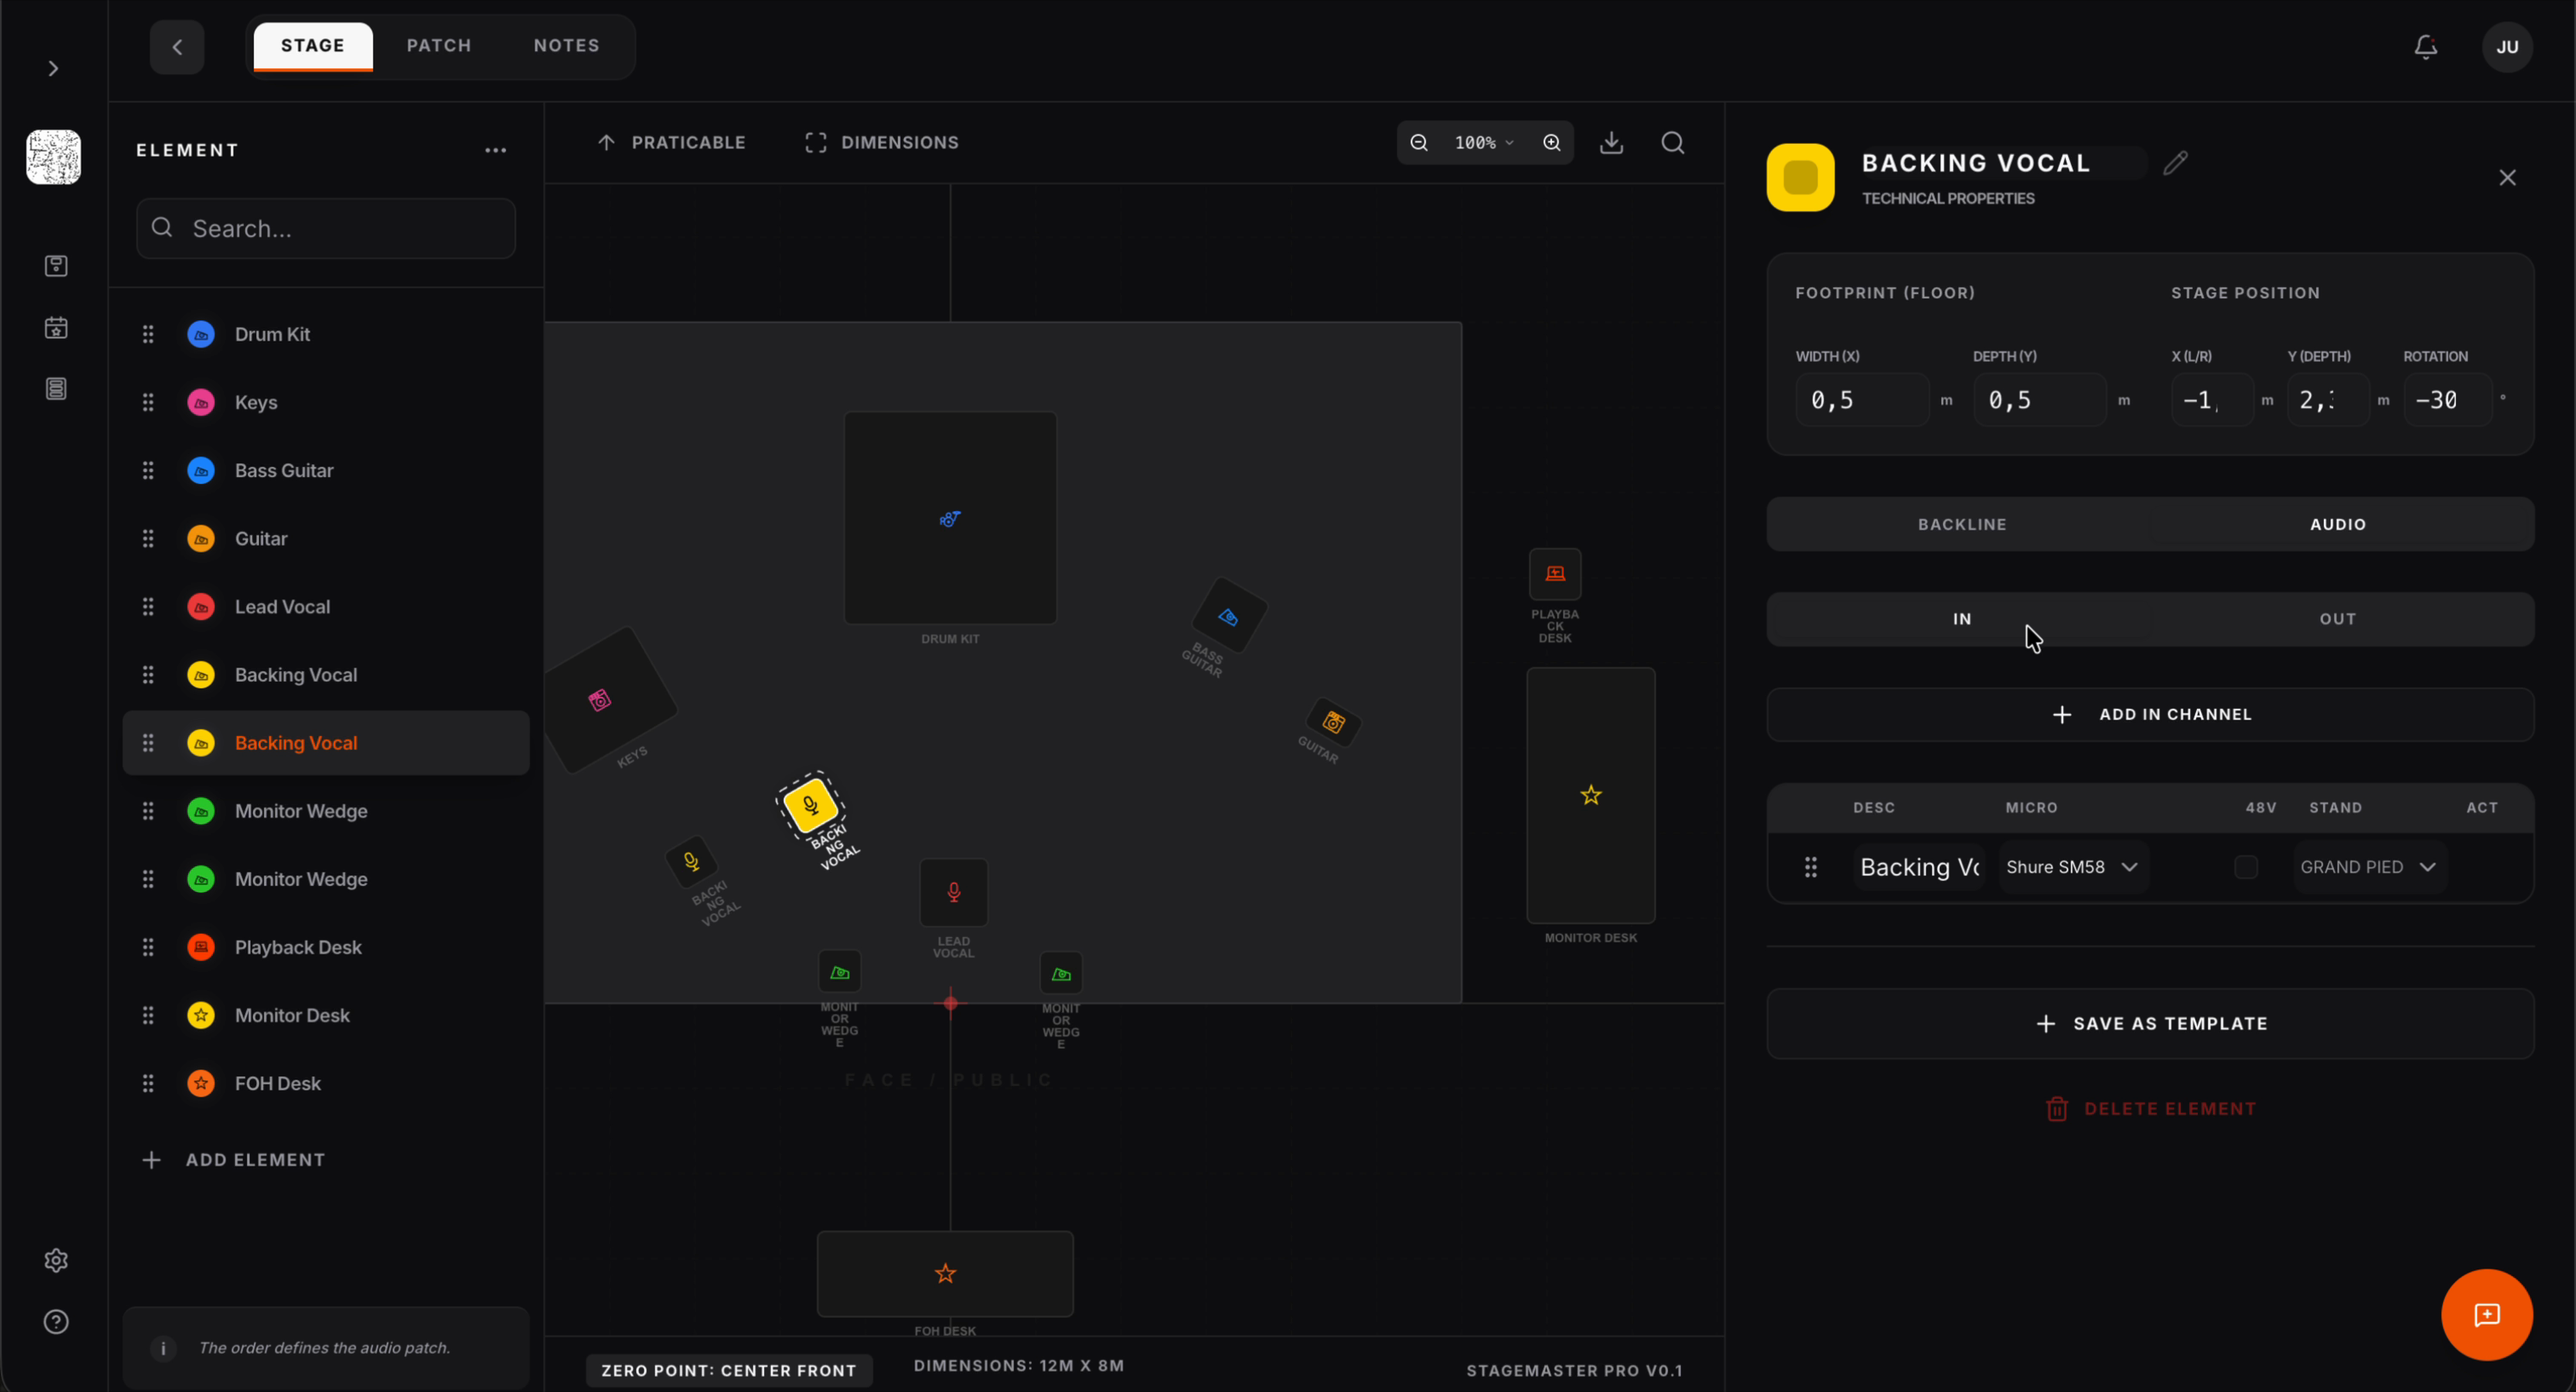Screen dimensions: 2576x1392
Task: Click the download export icon
Action: coord(1611,143)
